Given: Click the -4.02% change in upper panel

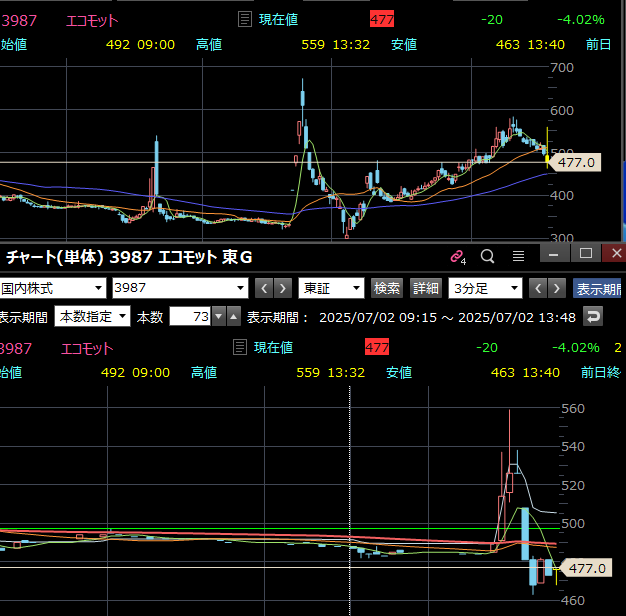Looking at the screenshot, I should point(581,20).
